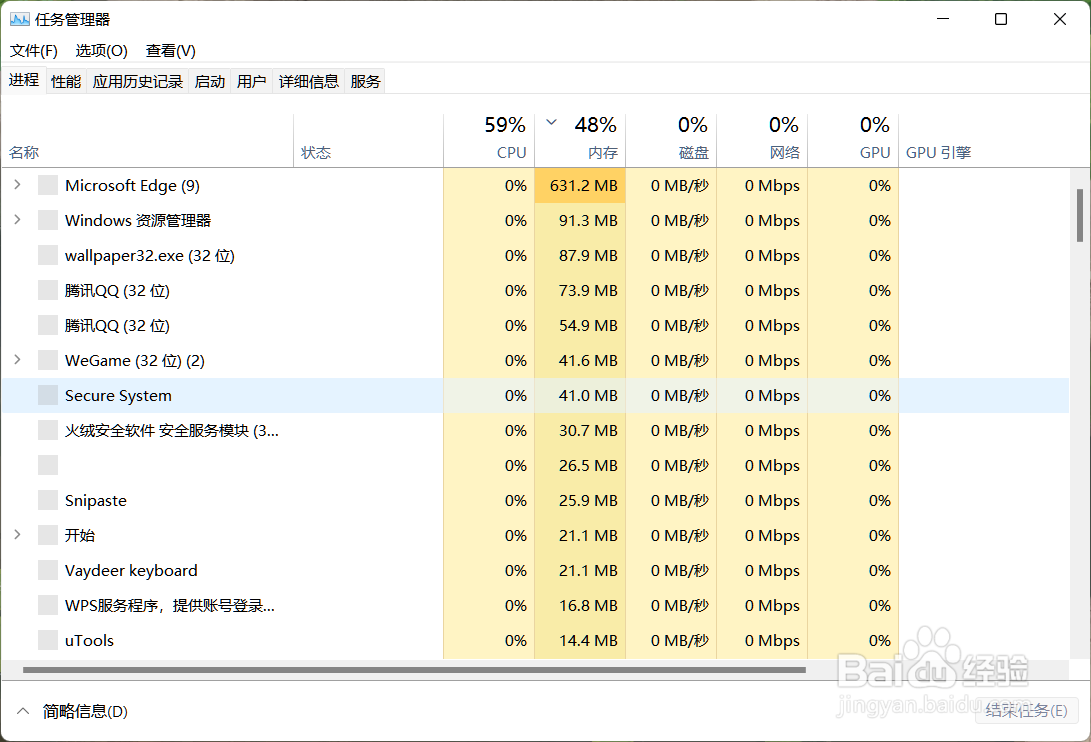Screen dimensions: 1091x742
Task: Select the 进程 tab
Action: pyautogui.click(x=24, y=80)
